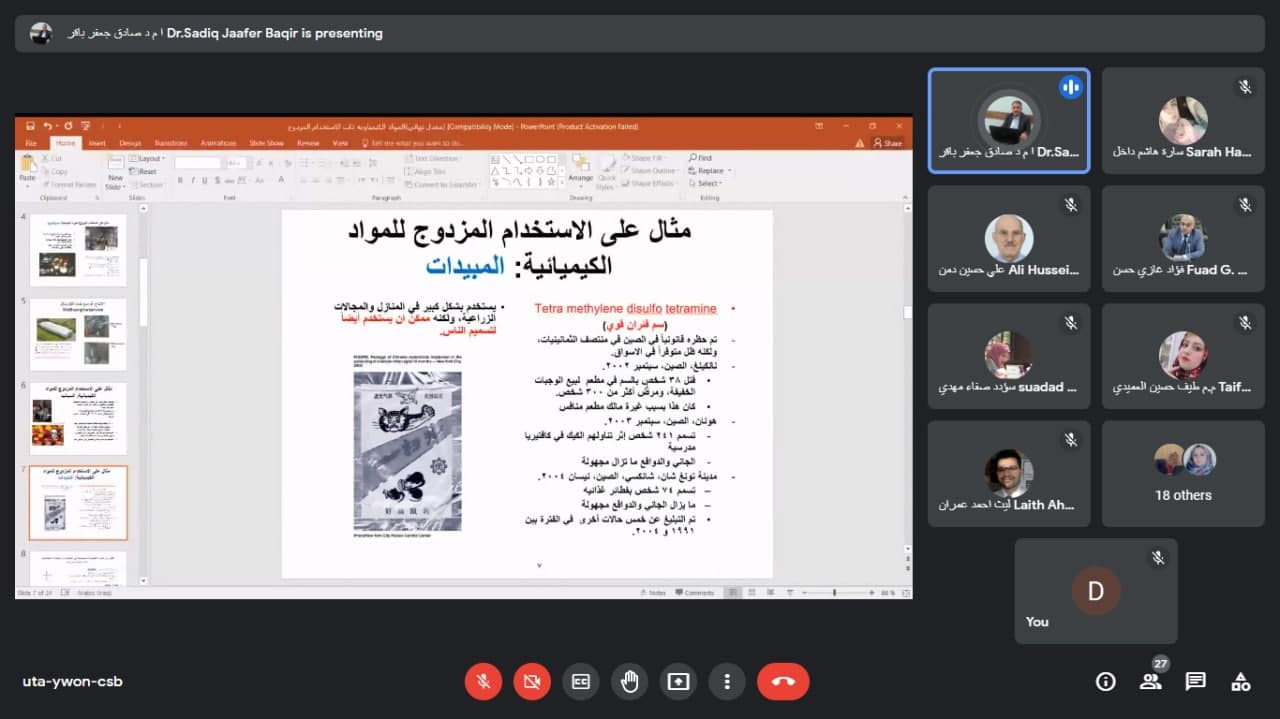Screen dimensions: 1280x719
Task: Open the Activities panel icon
Action: click(1241, 682)
